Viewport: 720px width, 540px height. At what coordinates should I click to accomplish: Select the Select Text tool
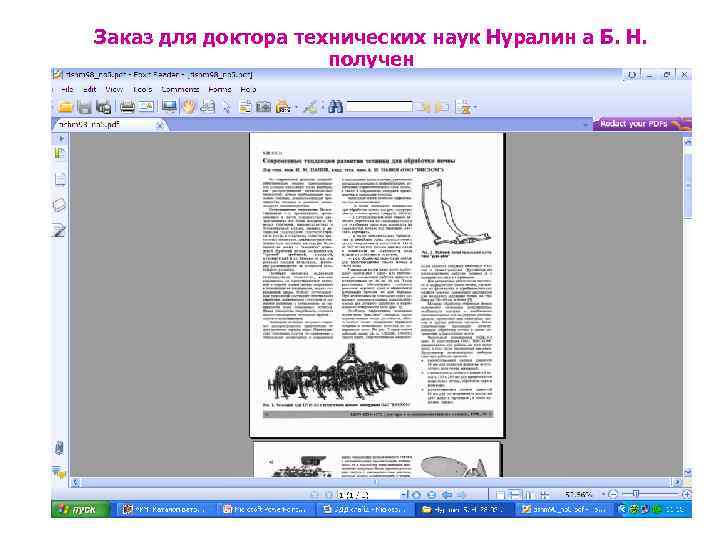pos(208,107)
